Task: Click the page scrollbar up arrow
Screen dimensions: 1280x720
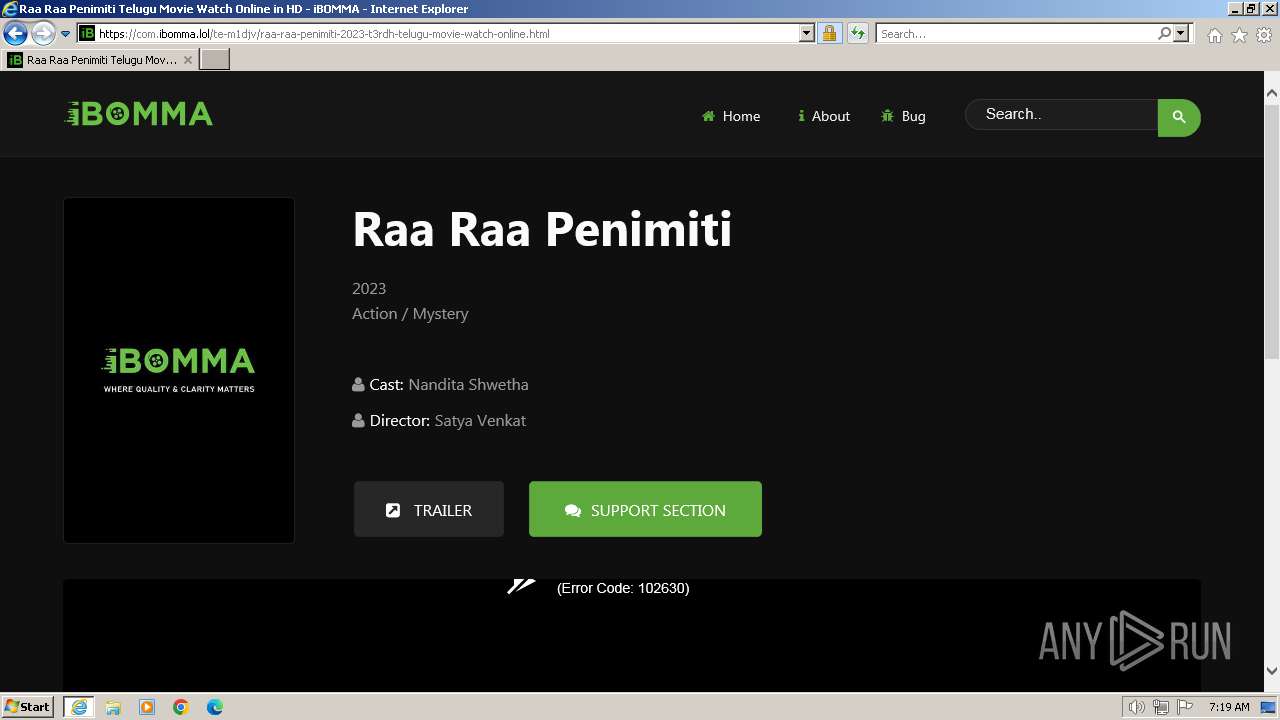Action: tap(1272, 93)
